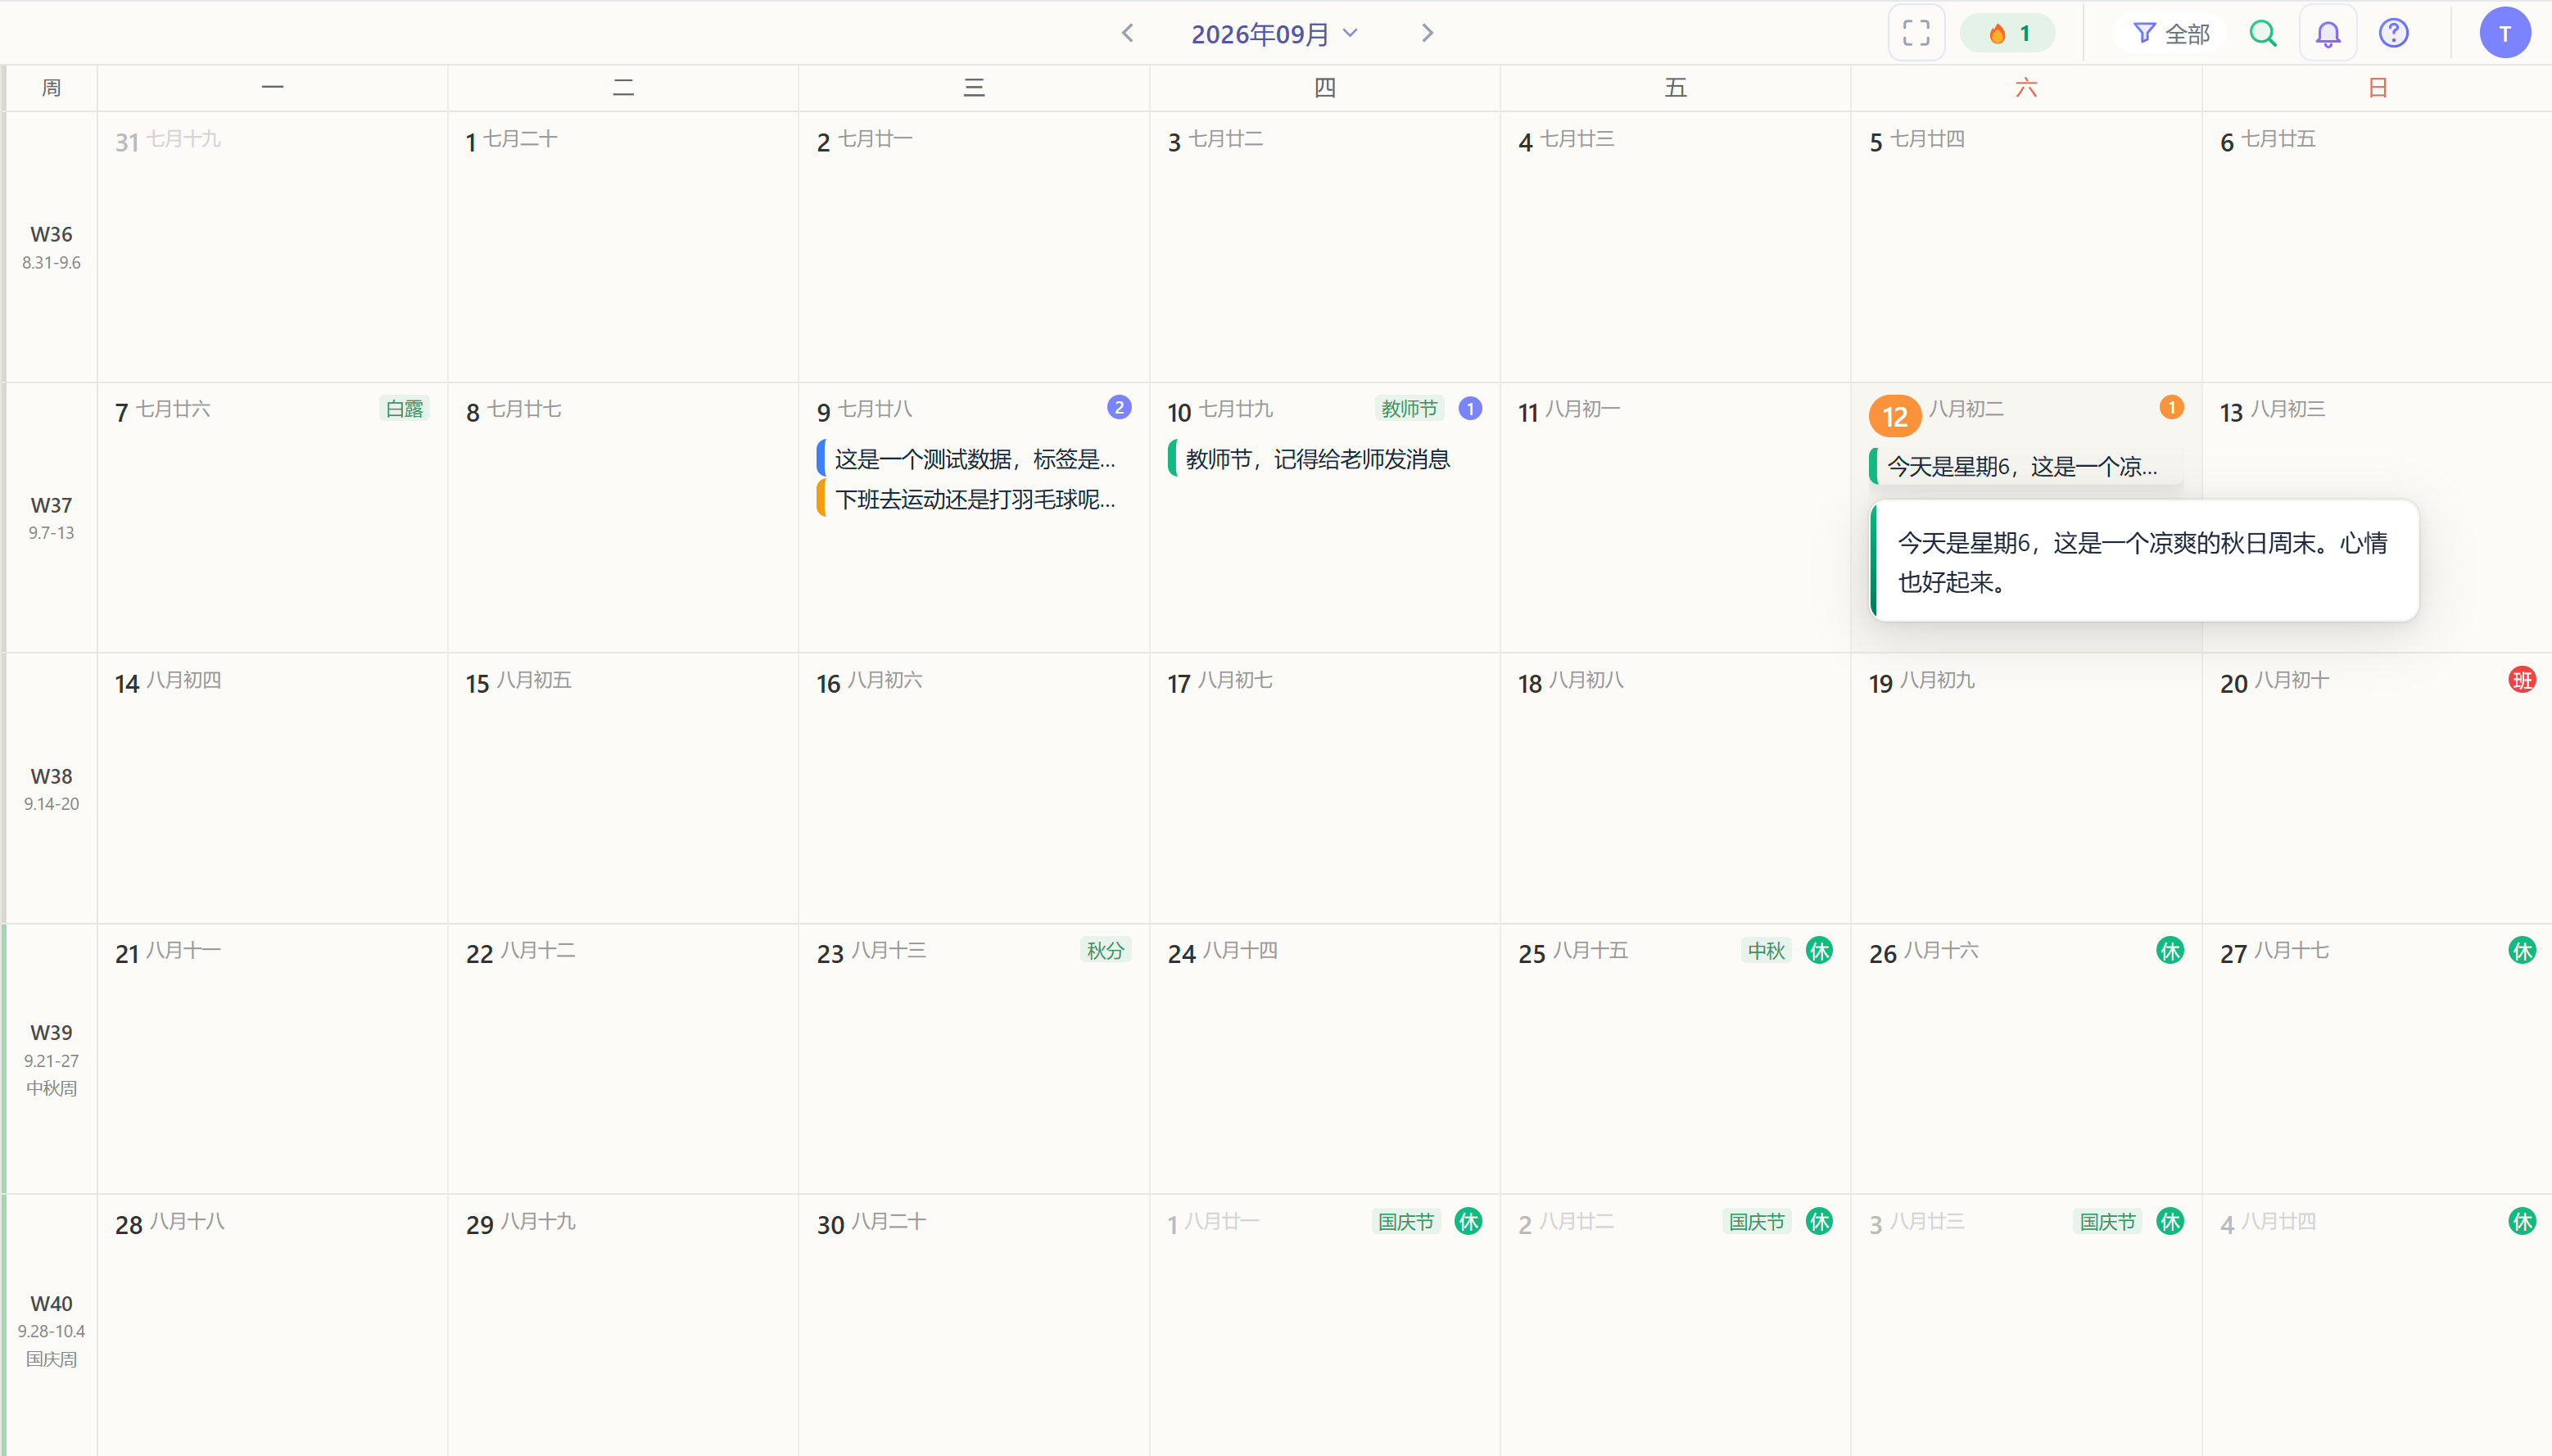
Task: Click the 休 badge on September 27
Action: [x=2522, y=950]
